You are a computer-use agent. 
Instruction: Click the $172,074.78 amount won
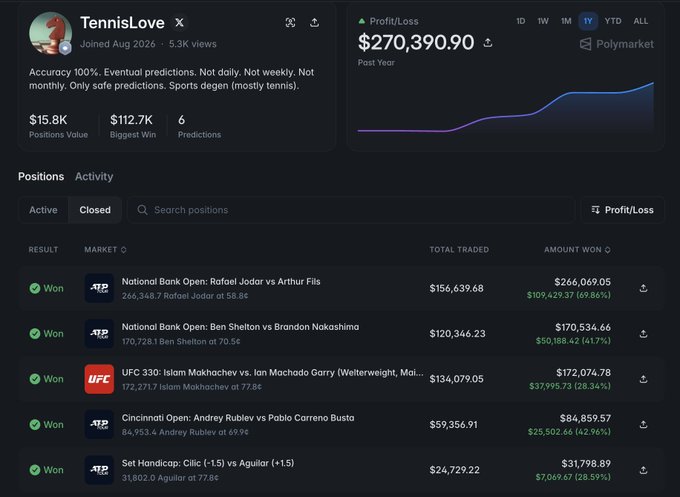[x=583, y=373]
